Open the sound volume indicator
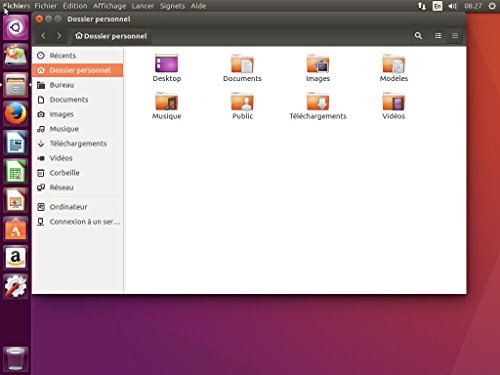This screenshot has width=500, height=375. 453,6
